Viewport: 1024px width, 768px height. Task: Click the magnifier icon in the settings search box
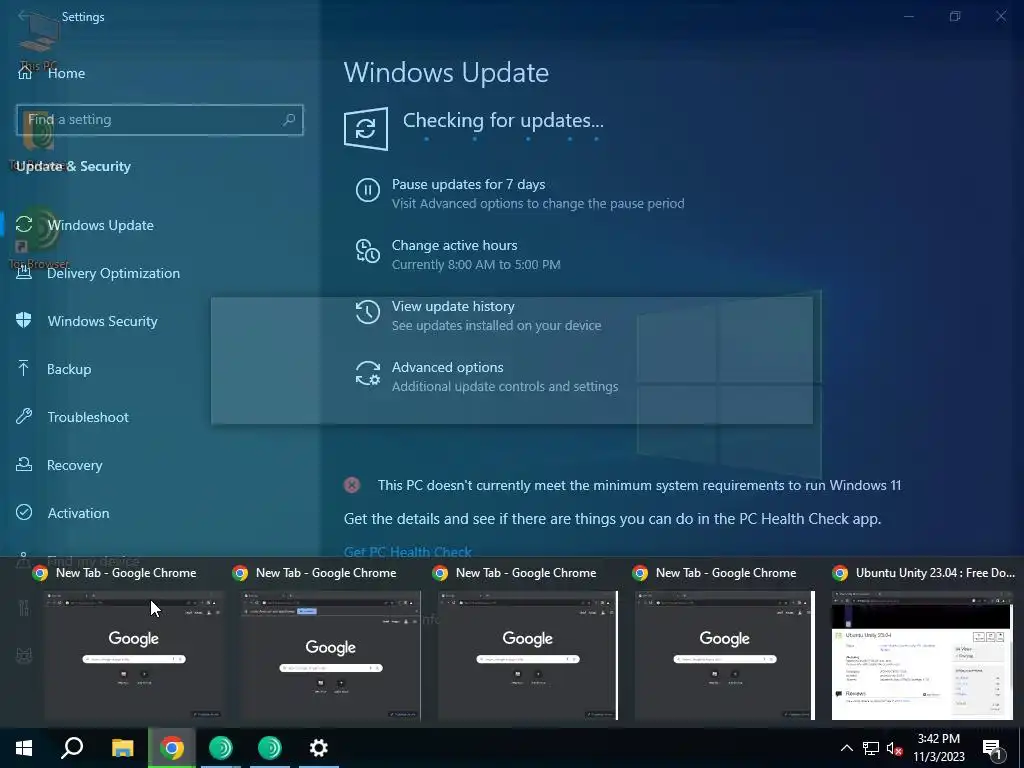pyautogui.click(x=289, y=120)
